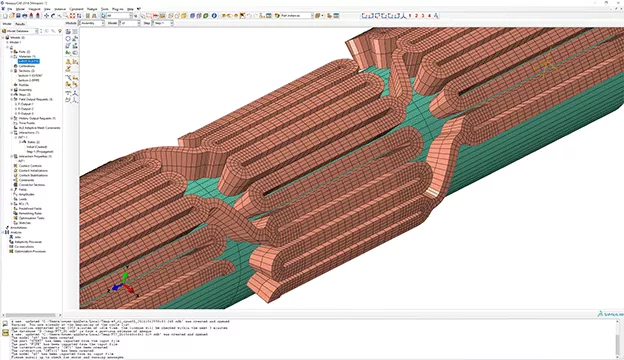
Task: Select Section-1-STENT in the tree
Action: tap(30, 76)
